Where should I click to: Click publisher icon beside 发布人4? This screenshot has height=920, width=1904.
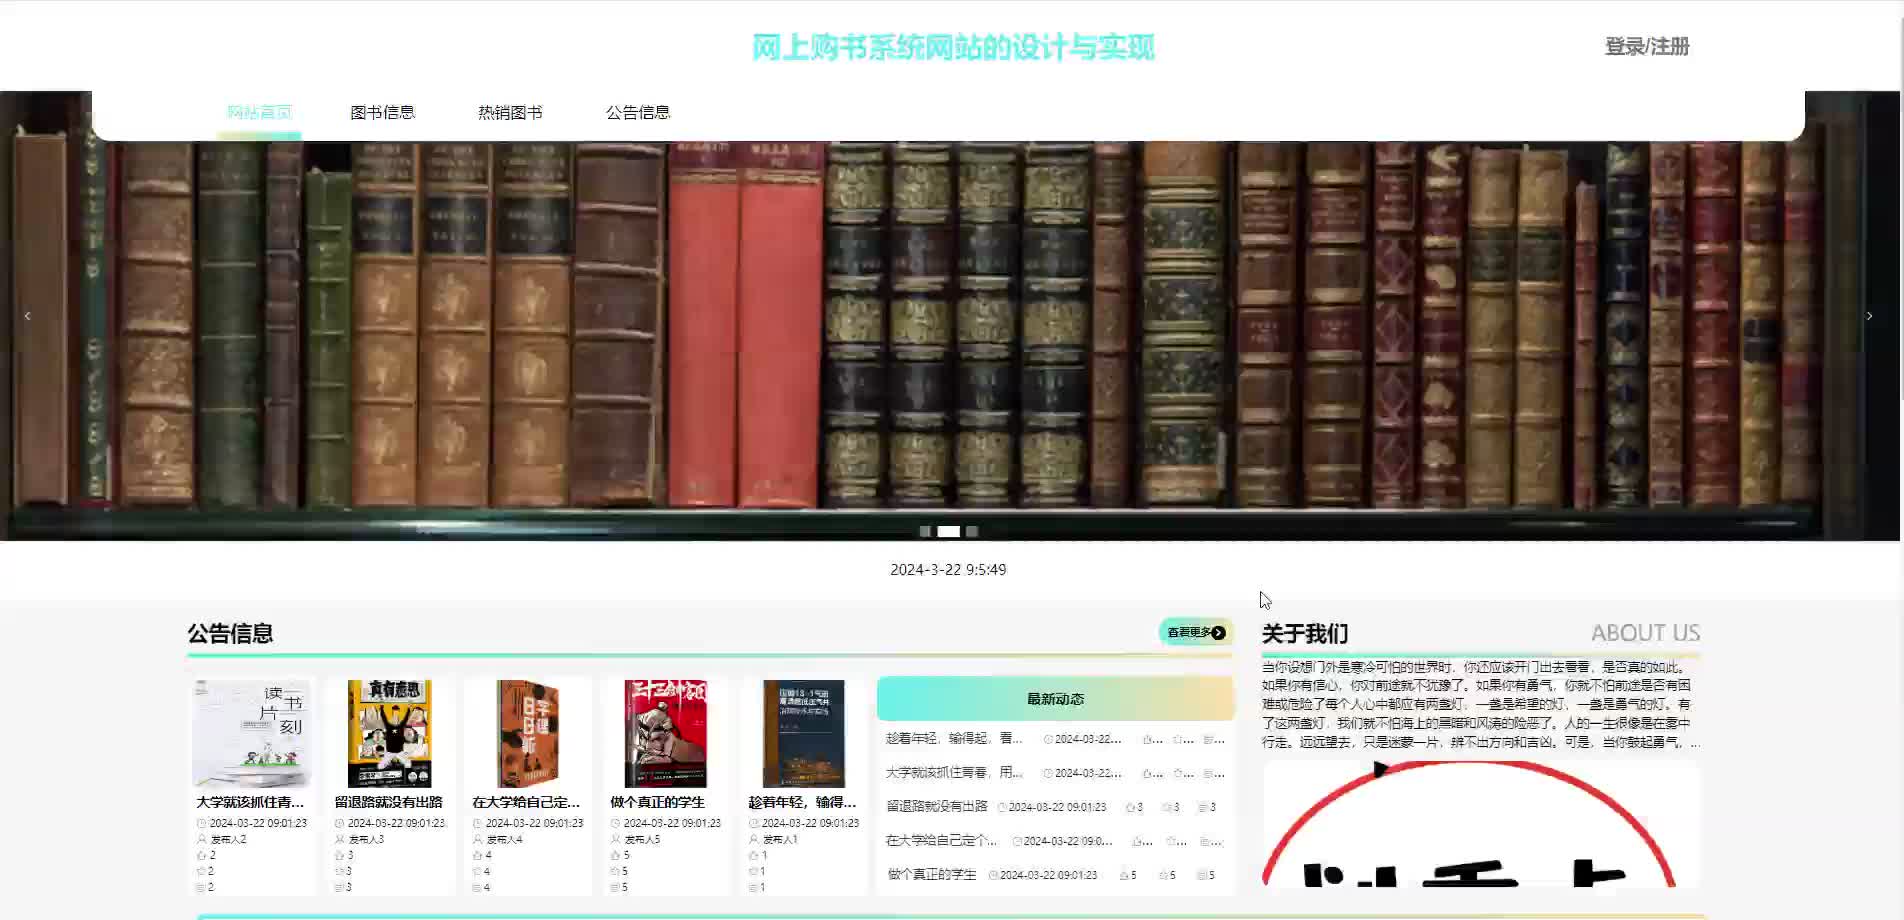(477, 839)
